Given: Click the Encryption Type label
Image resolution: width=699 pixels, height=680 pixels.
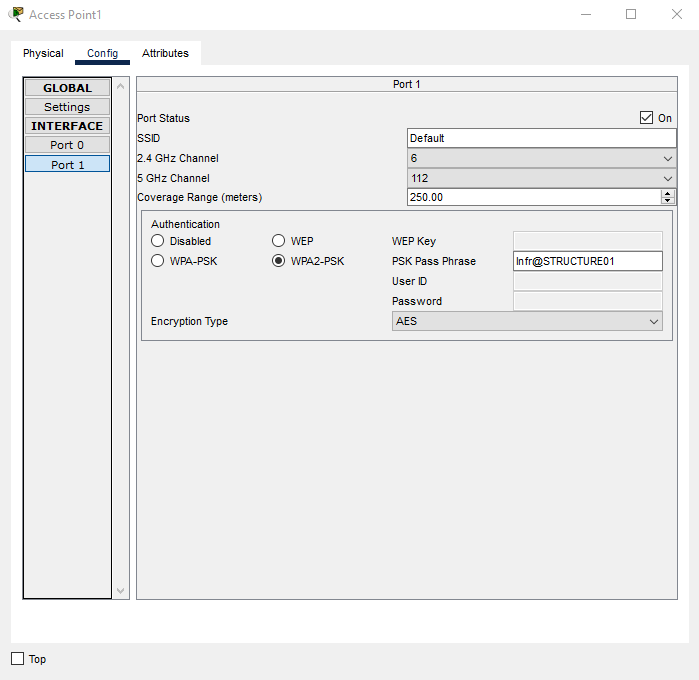Looking at the screenshot, I should [189, 321].
